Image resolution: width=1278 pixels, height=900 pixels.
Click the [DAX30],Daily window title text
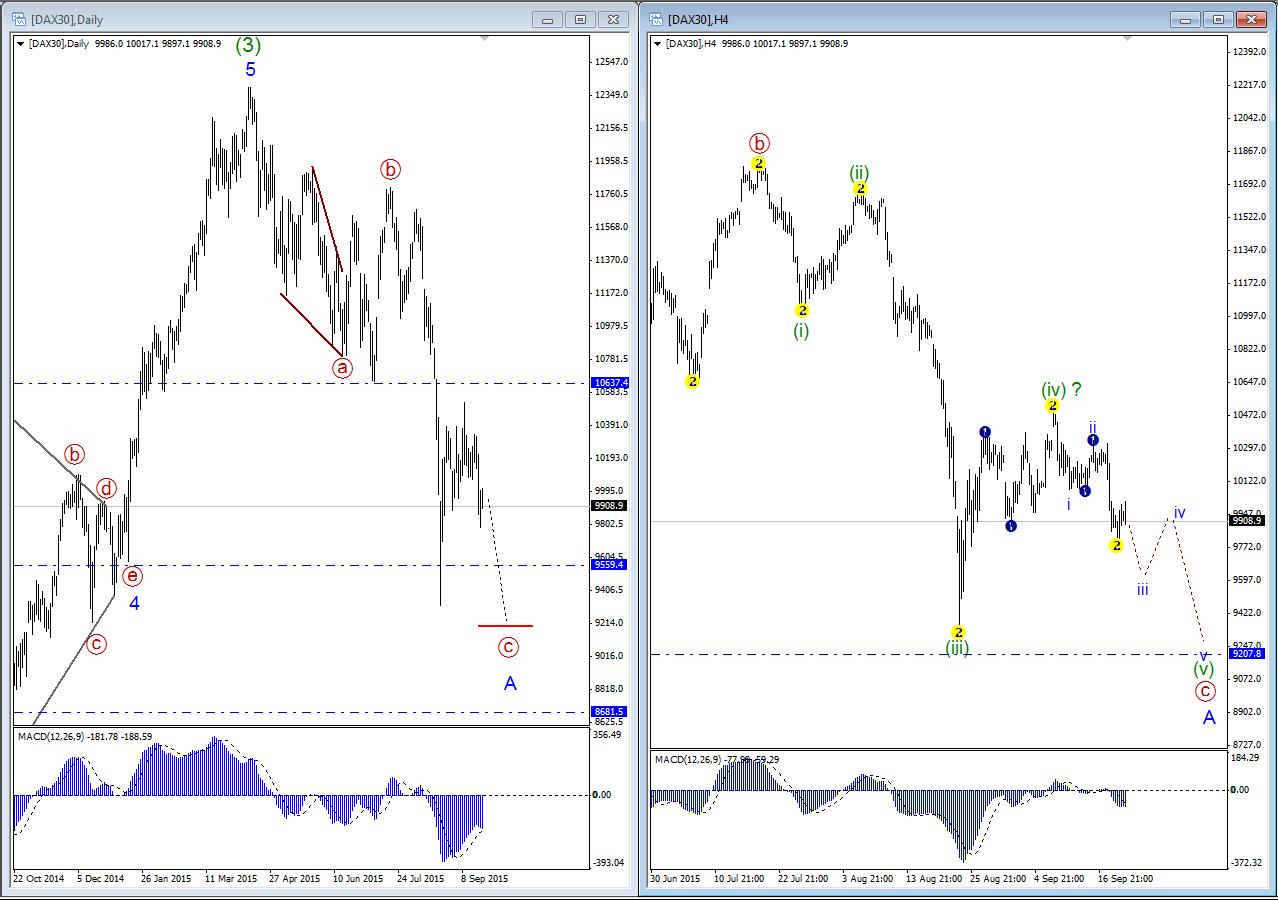point(67,19)
